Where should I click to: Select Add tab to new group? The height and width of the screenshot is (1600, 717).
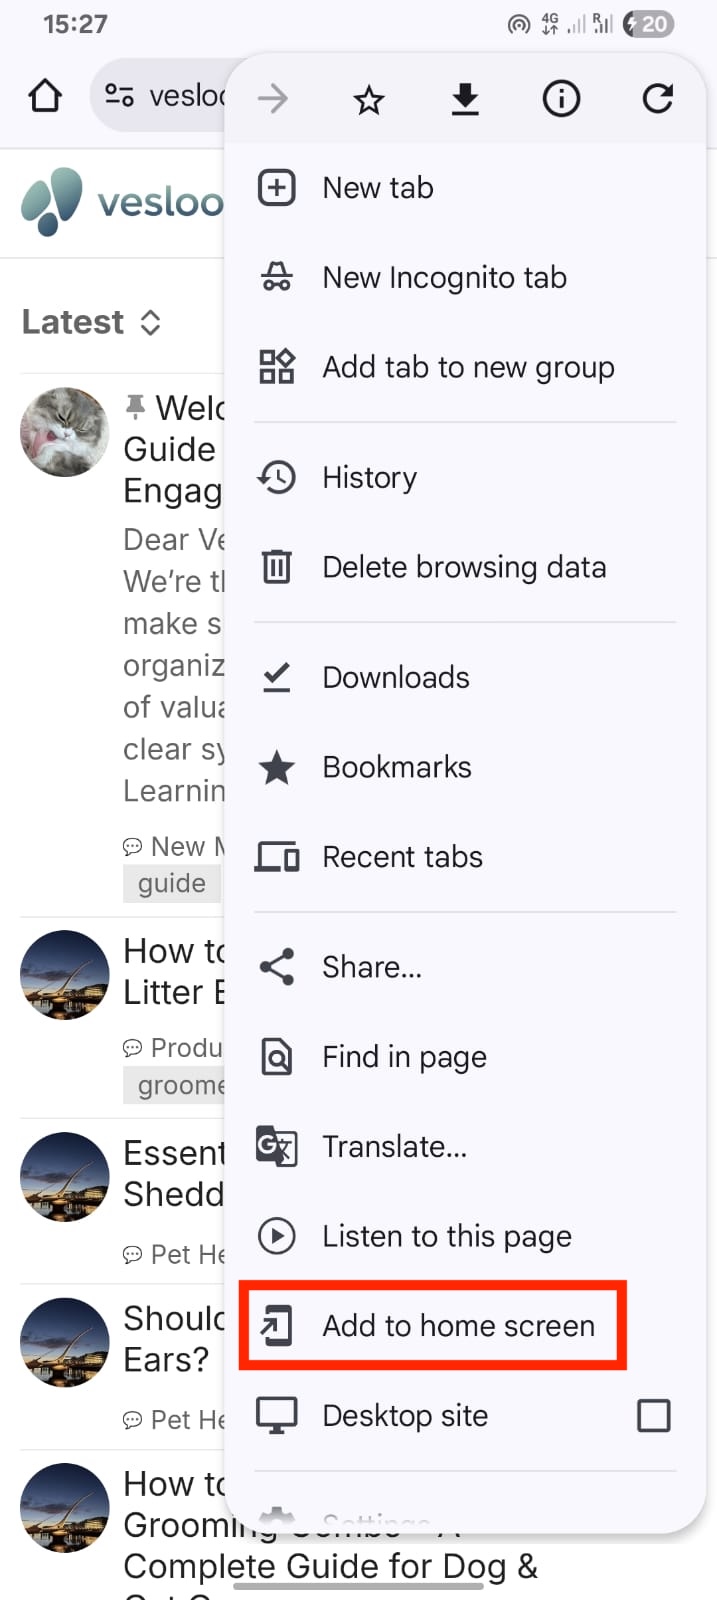[x=467, y=367]
